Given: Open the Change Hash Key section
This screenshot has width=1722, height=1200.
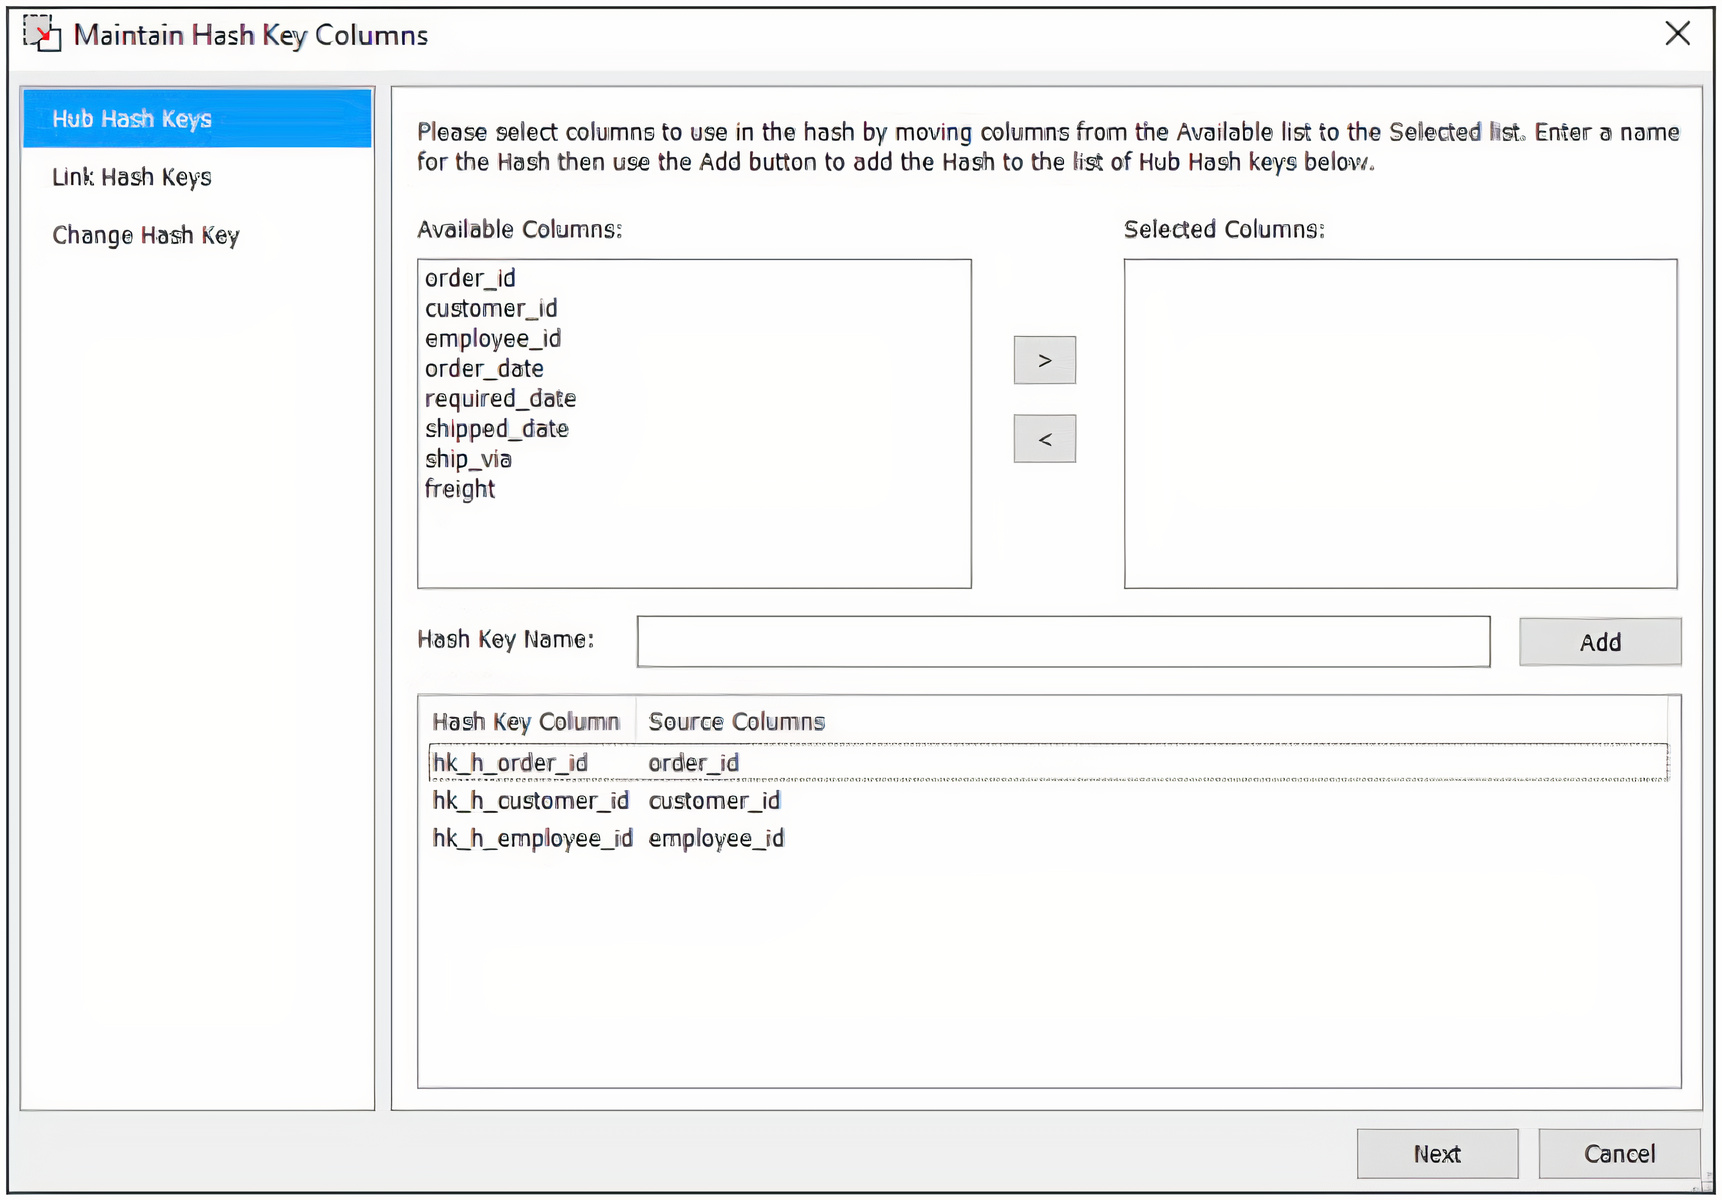Looking at the screenshot, I should click(x=146, y=235).
